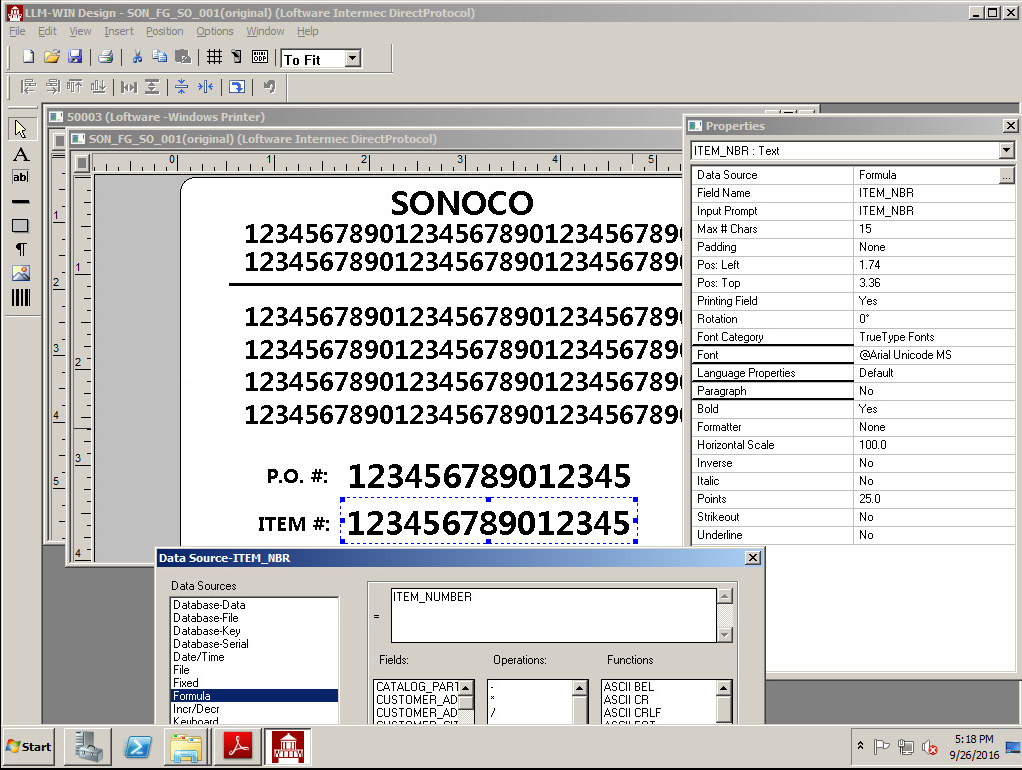This screenshot has width=1022, height=770.
Task: Click the ODP barcode toolbar icon
Action: pyautogui.click(x=259, y=57)
